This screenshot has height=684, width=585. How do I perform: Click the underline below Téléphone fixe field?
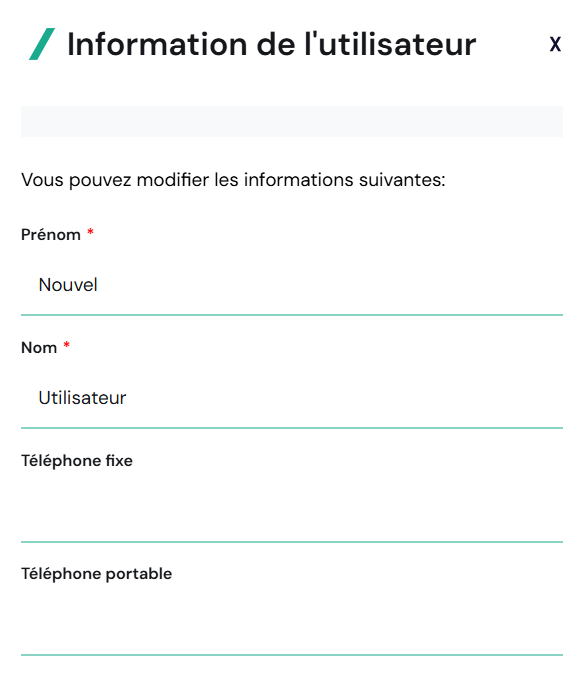292,541
